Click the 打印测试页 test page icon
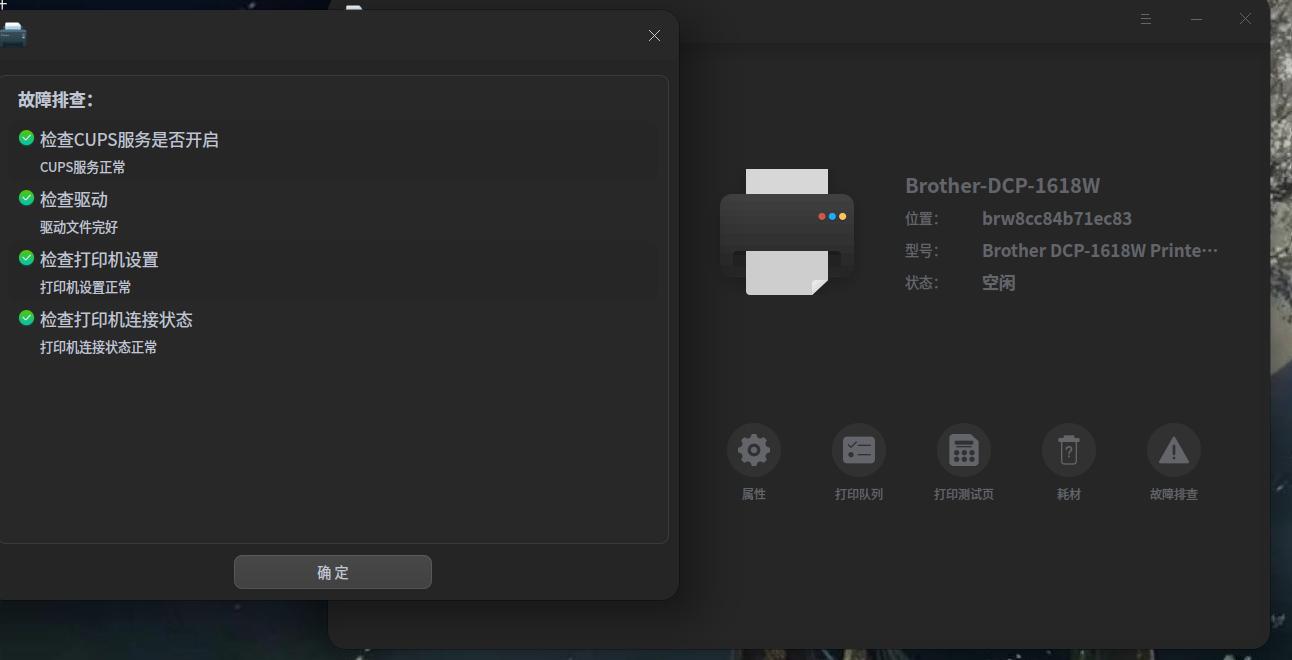 [x=963, y=449]
